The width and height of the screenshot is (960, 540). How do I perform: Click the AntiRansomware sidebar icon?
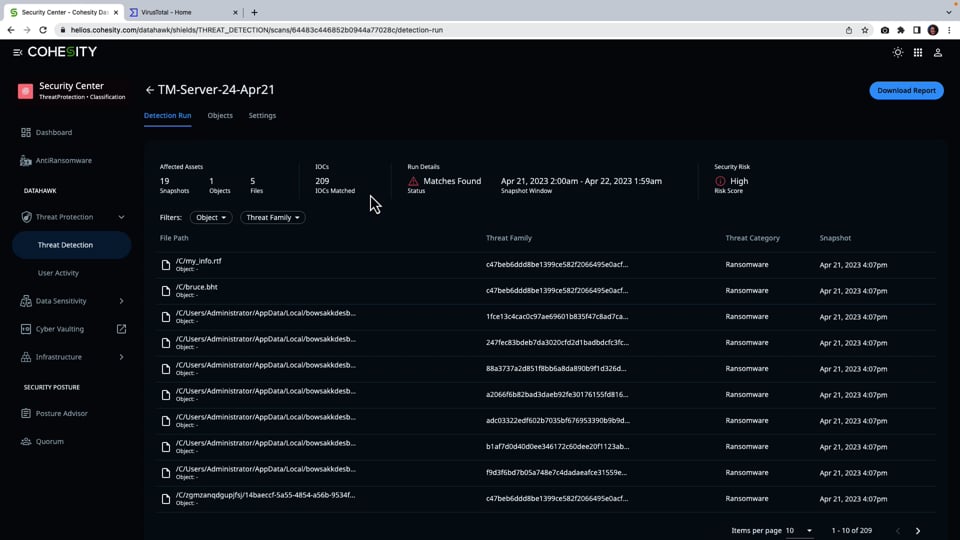(x=26, y=160)
